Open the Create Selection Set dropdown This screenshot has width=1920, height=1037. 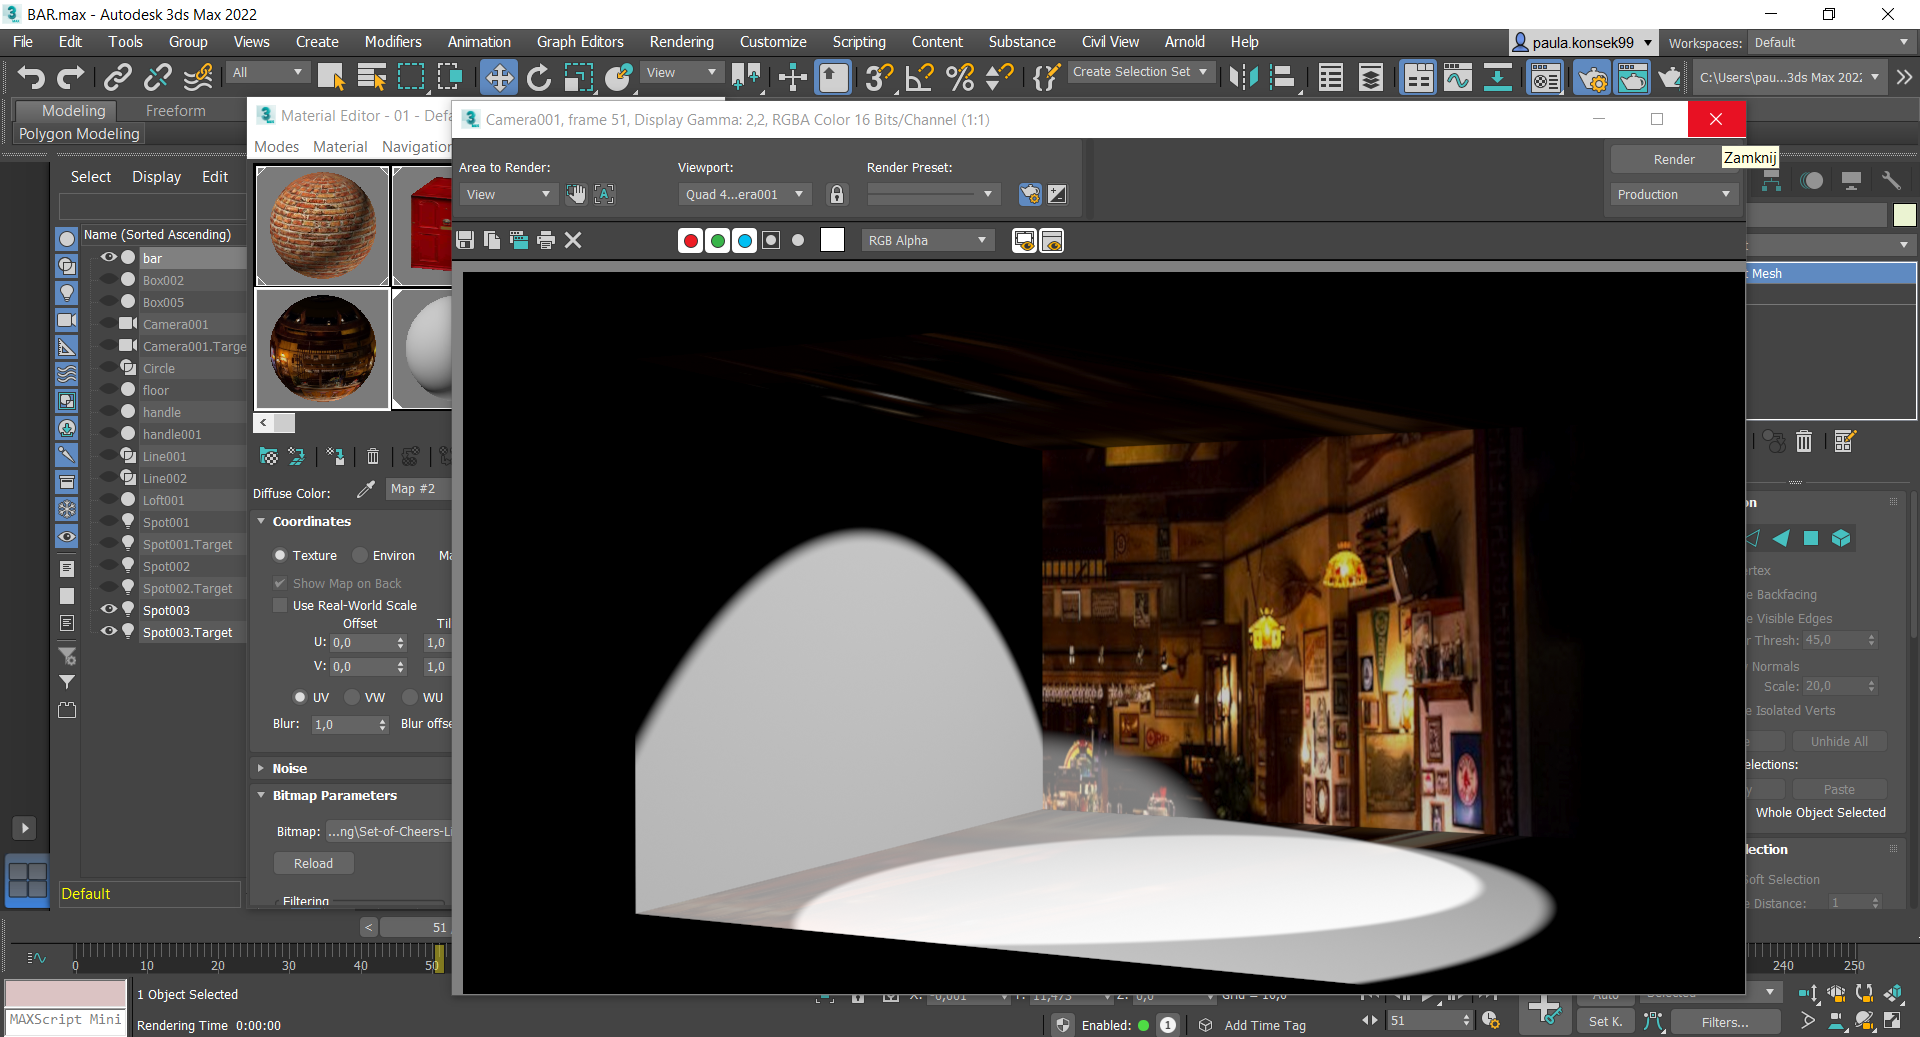click(1140, 72)
